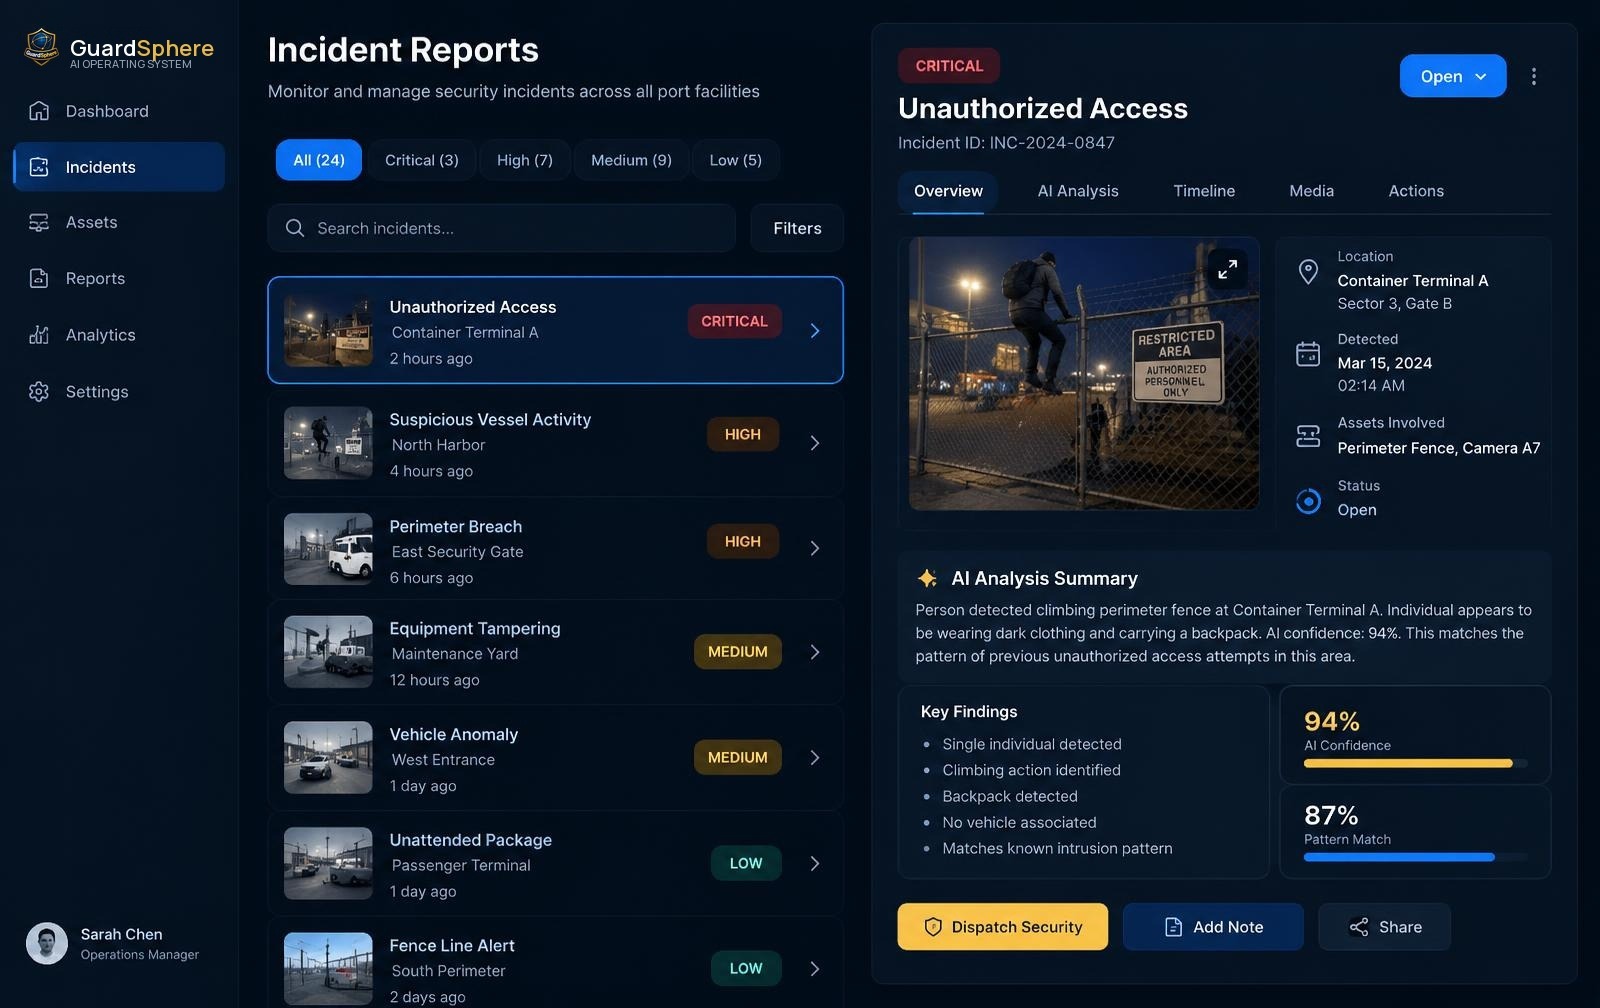Click the Vehicle Anomaly thumbnail
Viewport: 1600px width, 1008px height.
tap(328, 758)
